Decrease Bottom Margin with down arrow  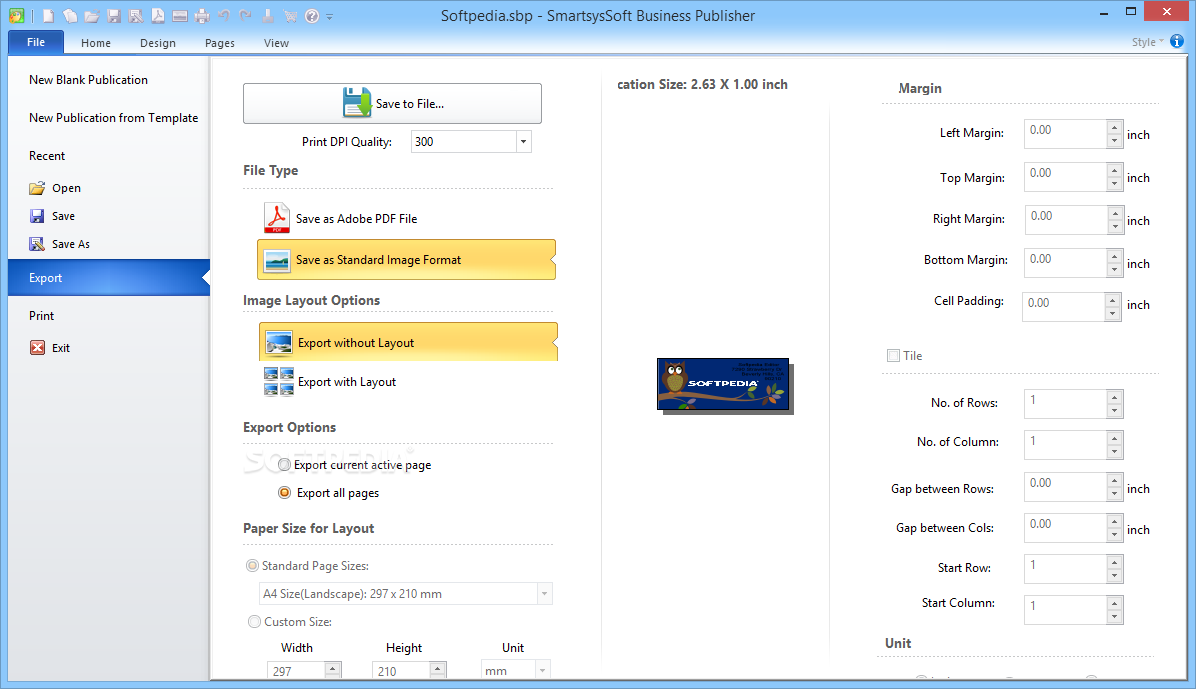1114,269
